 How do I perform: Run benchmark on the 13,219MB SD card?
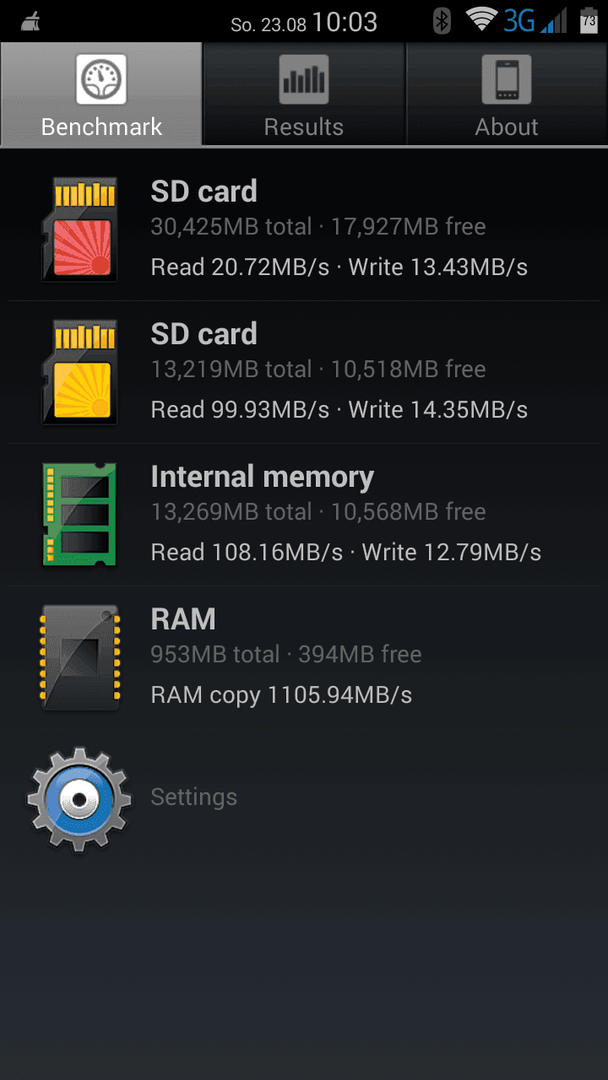pos(304,372)
